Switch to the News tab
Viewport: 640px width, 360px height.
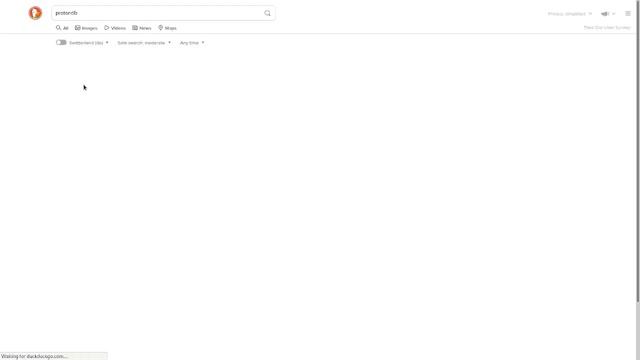(x=142, y=28)
